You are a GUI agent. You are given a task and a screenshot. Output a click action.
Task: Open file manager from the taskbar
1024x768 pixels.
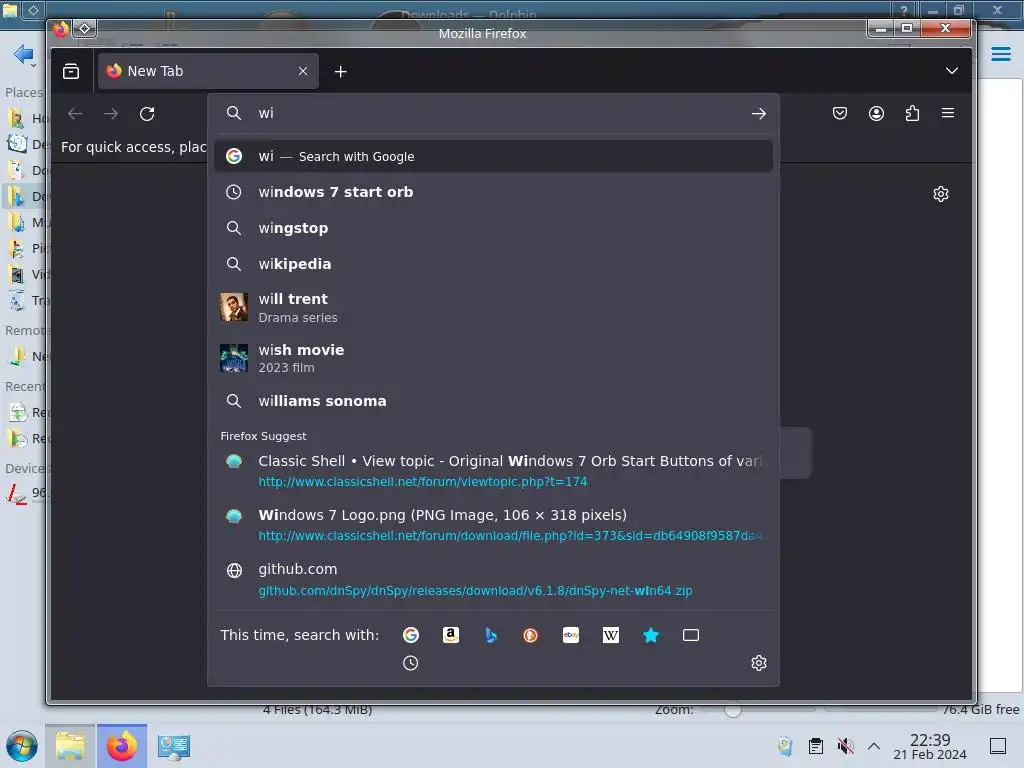click(x=70, y=746)
